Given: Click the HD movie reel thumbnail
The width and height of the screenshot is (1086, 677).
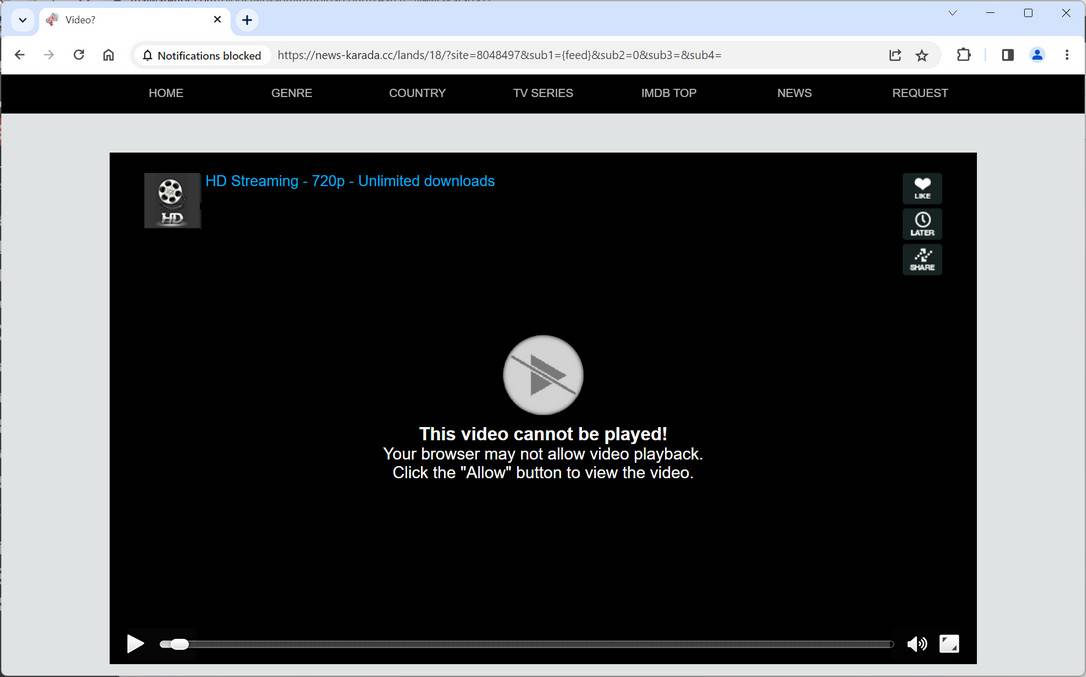Looking at the screenshot, I should point(172,199).
